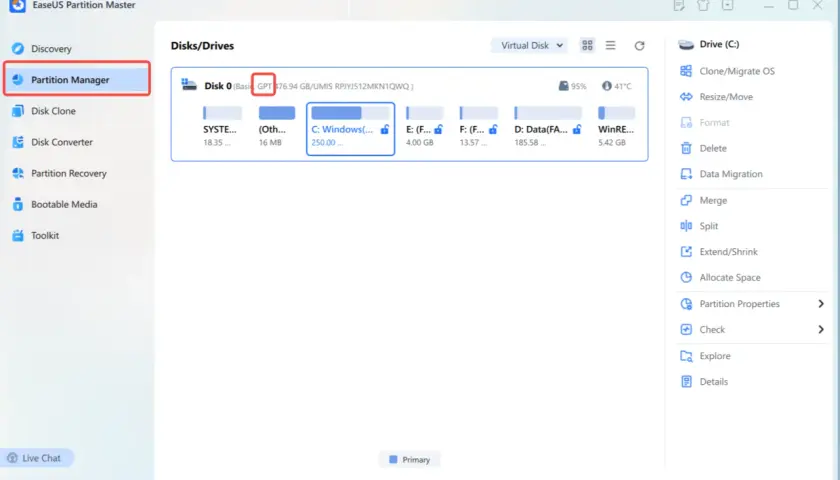Click the Toolkit briefcase icon
840x480 pixels.
tap(18, 235)
